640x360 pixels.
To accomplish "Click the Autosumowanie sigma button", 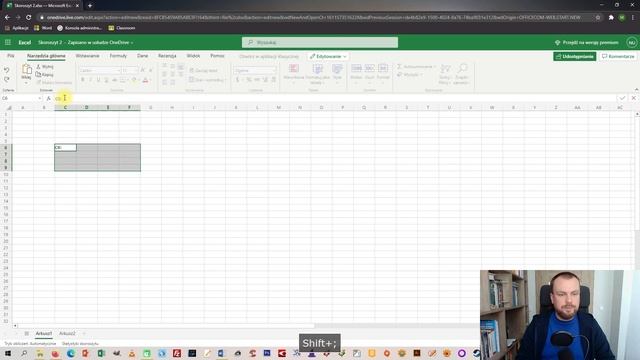I will (x=416, y=67).
